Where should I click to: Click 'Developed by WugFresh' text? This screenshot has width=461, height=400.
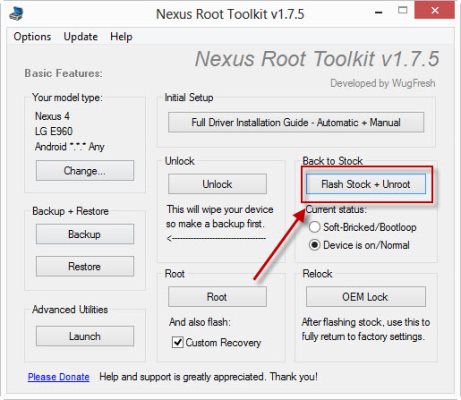tap(383, 83)
